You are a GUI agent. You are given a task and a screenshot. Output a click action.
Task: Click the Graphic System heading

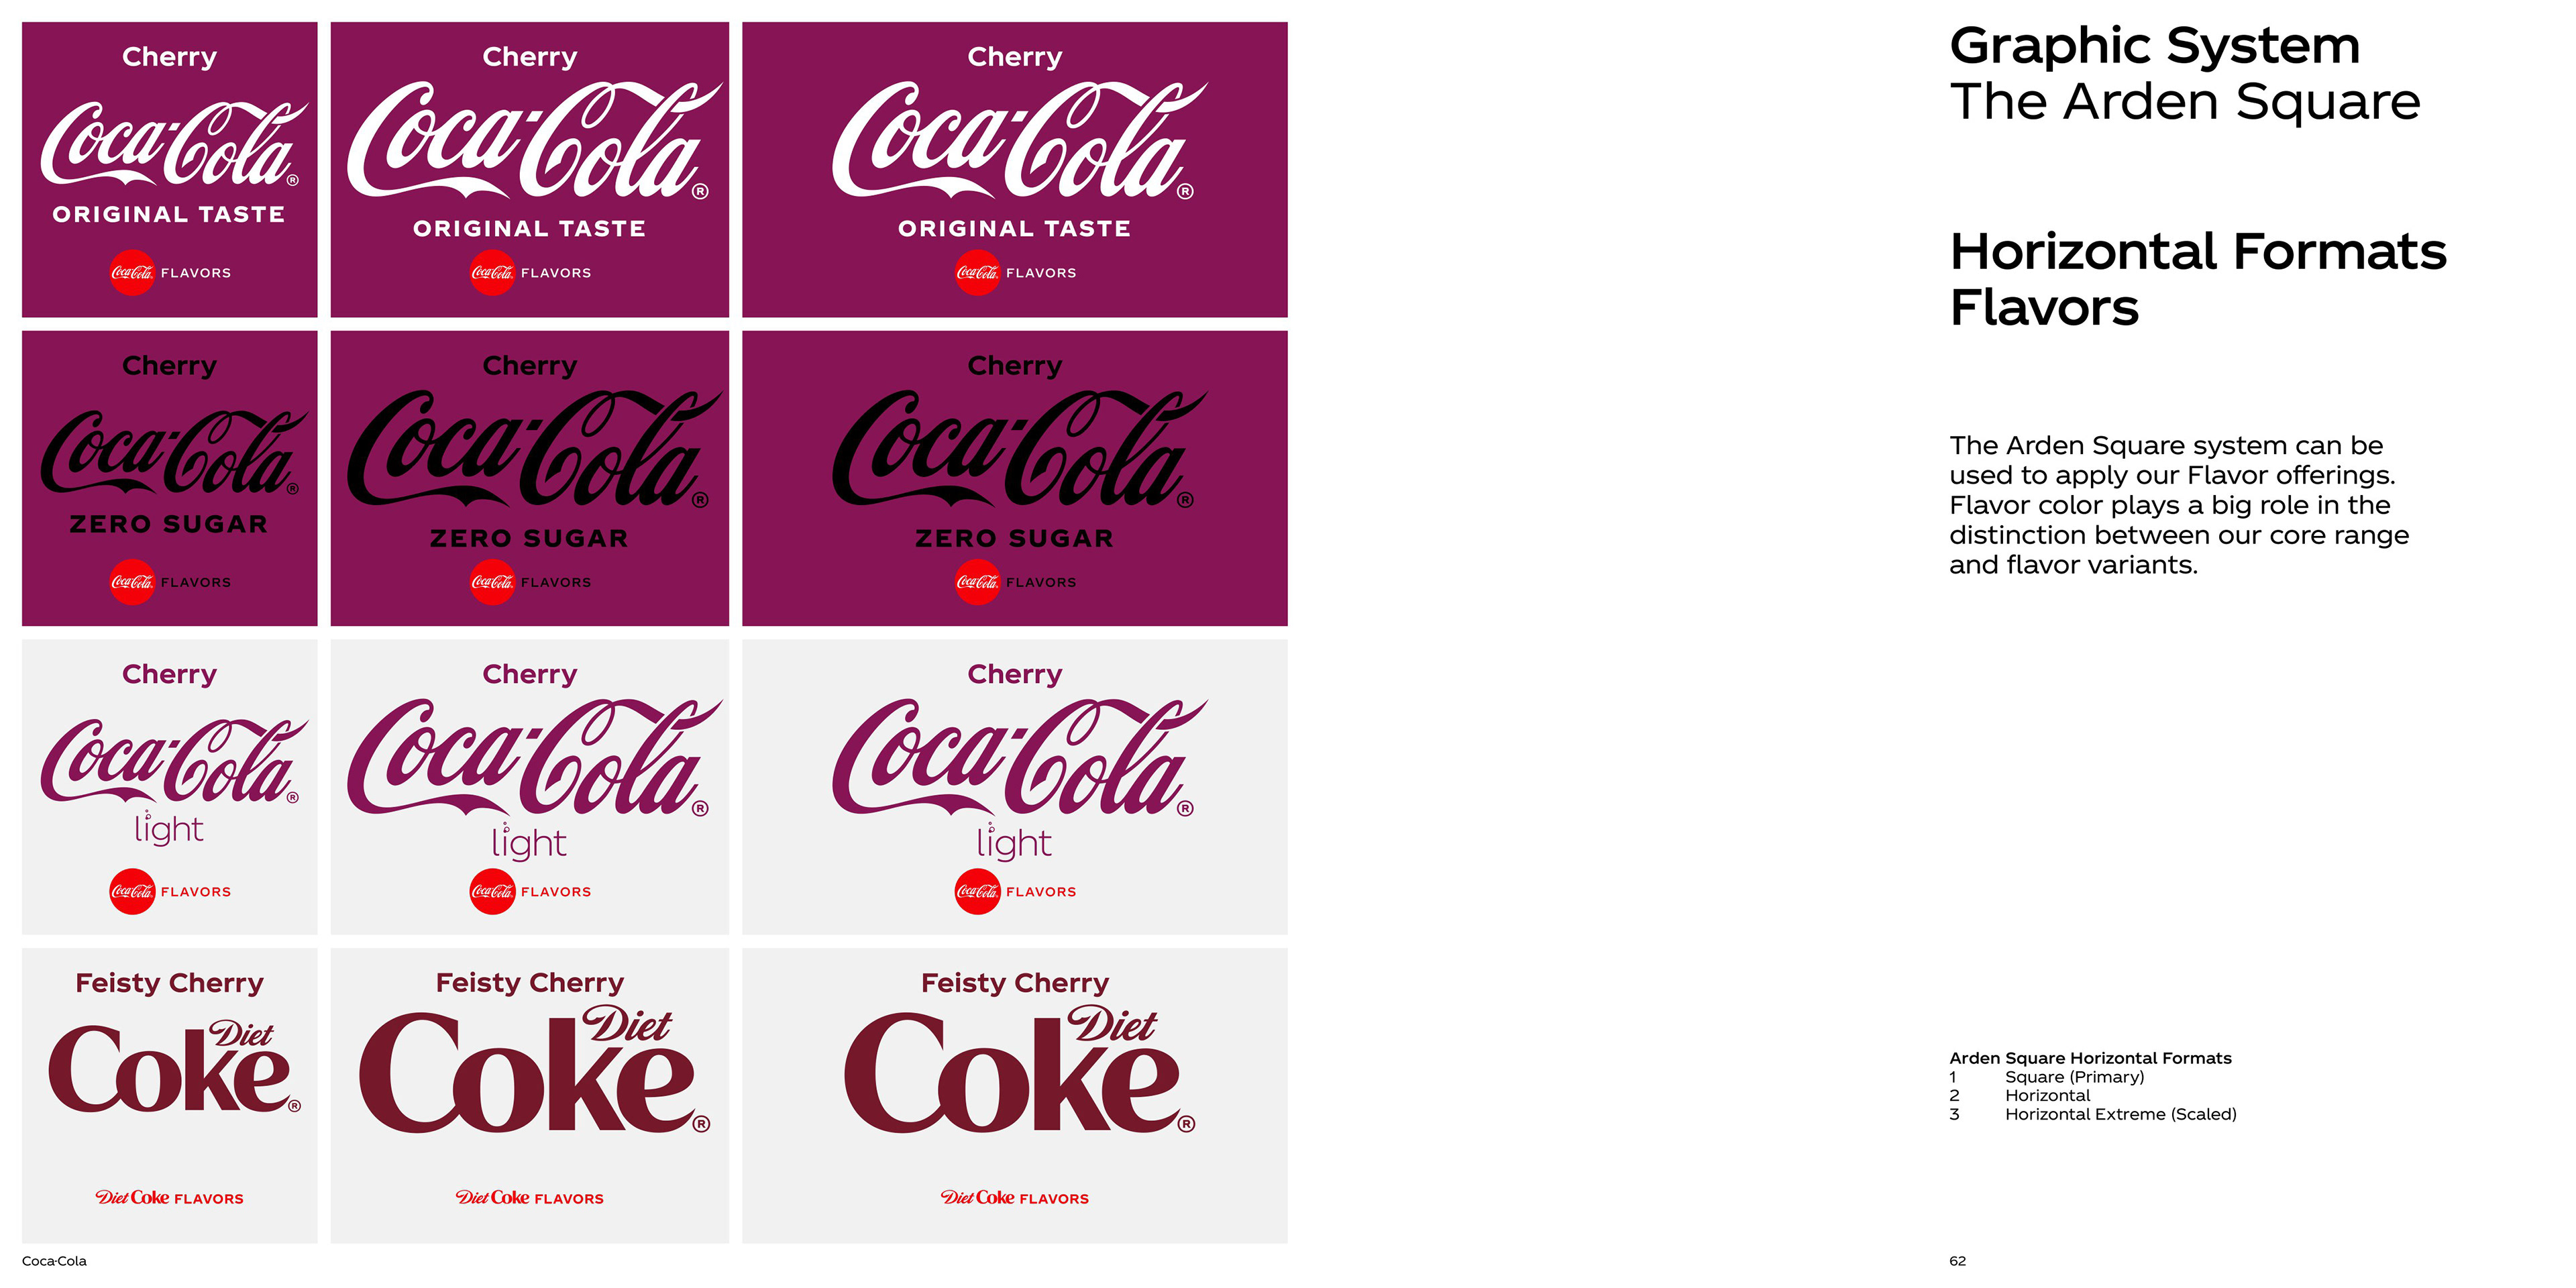2154,46
